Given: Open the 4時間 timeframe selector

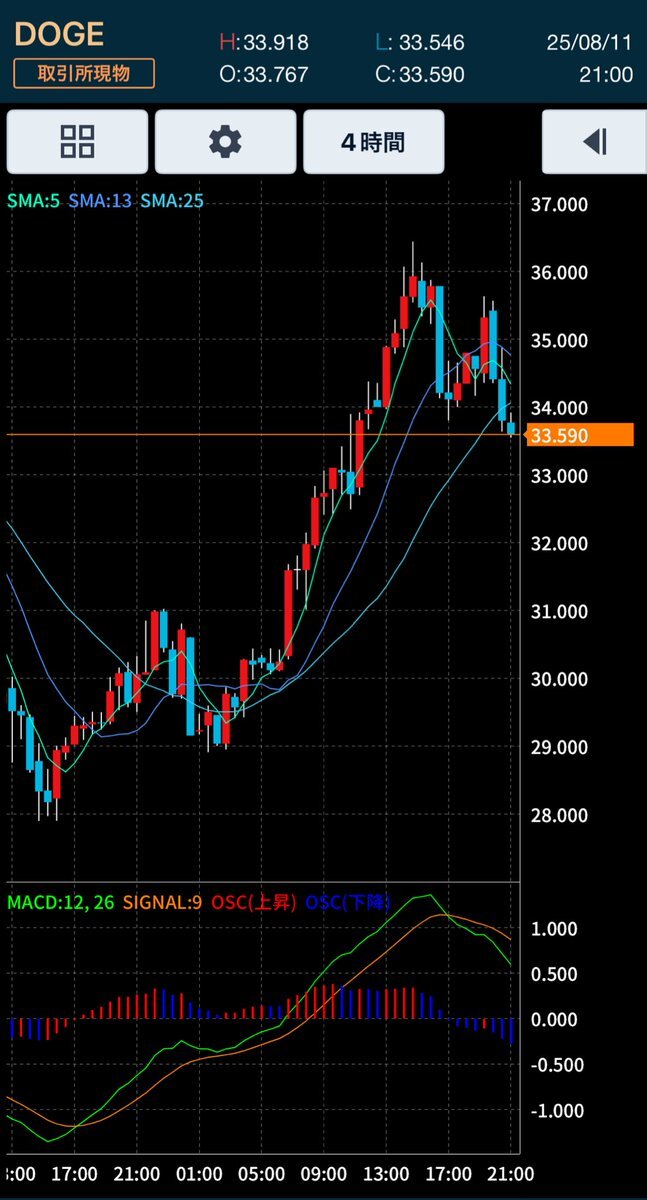Looking at the screenshot, I should (373, 142).
